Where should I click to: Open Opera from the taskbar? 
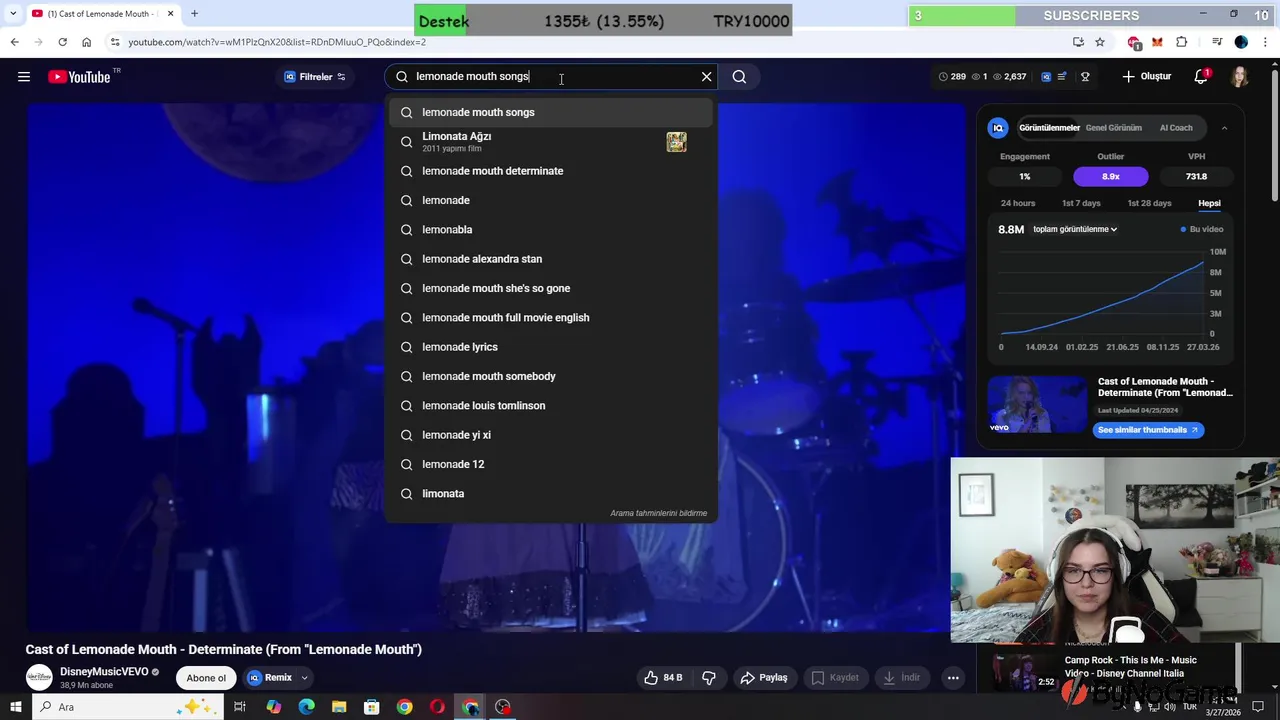pos(437,707)
